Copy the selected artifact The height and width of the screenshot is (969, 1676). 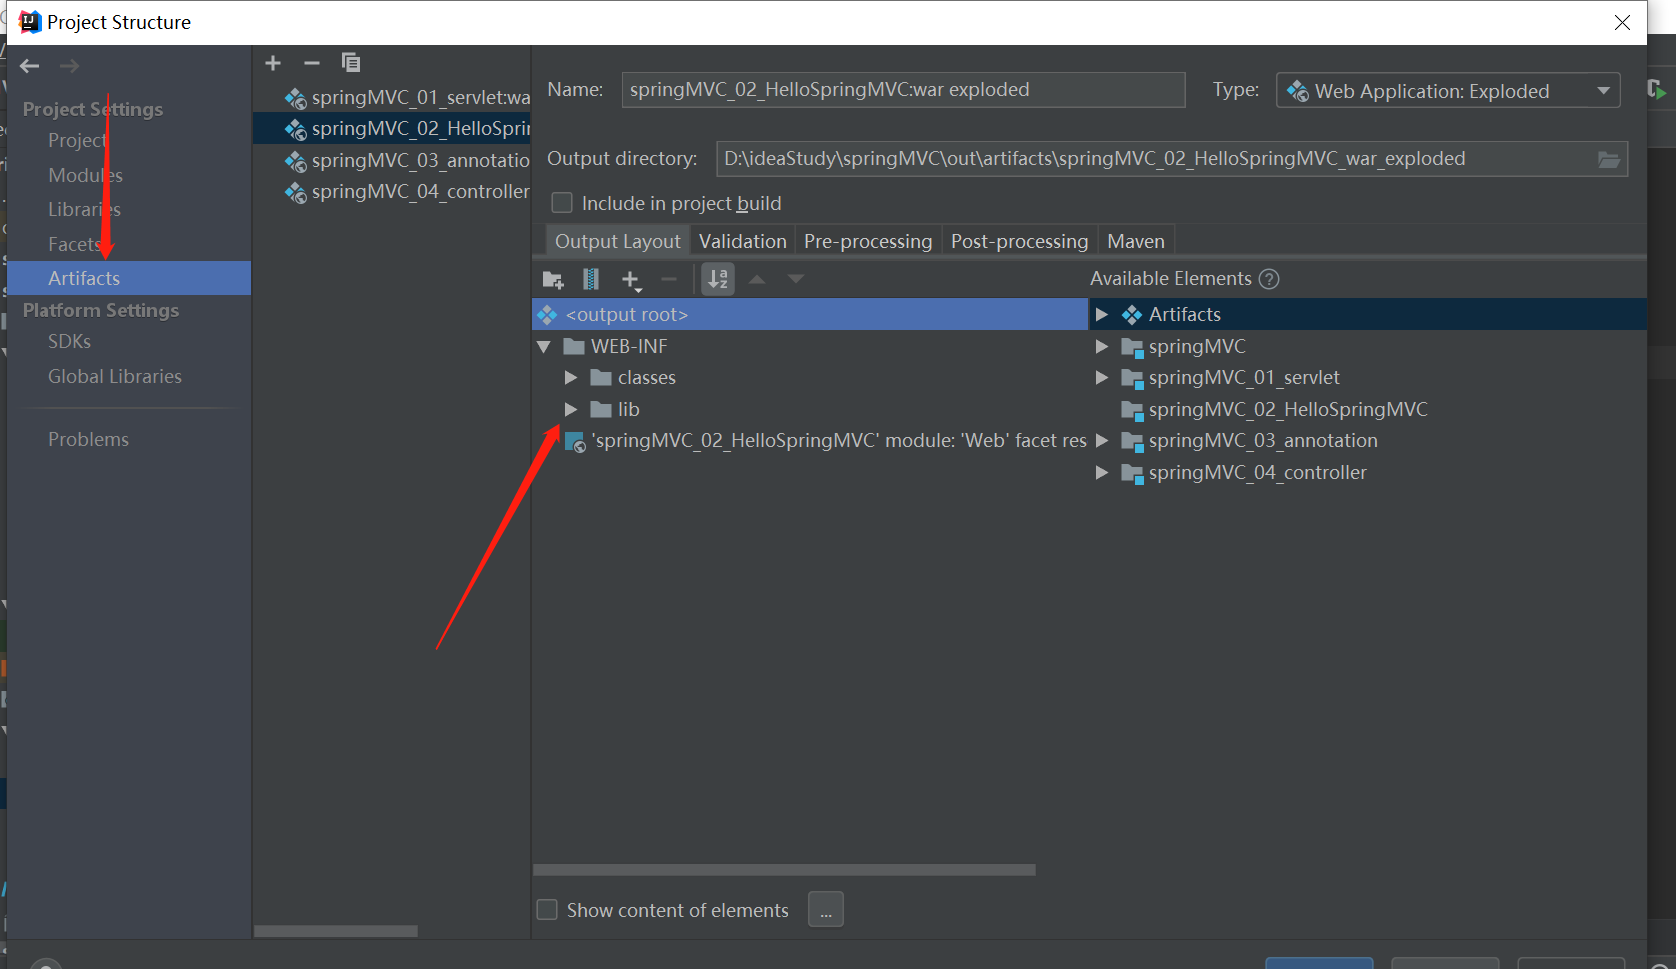coord(351,63)
